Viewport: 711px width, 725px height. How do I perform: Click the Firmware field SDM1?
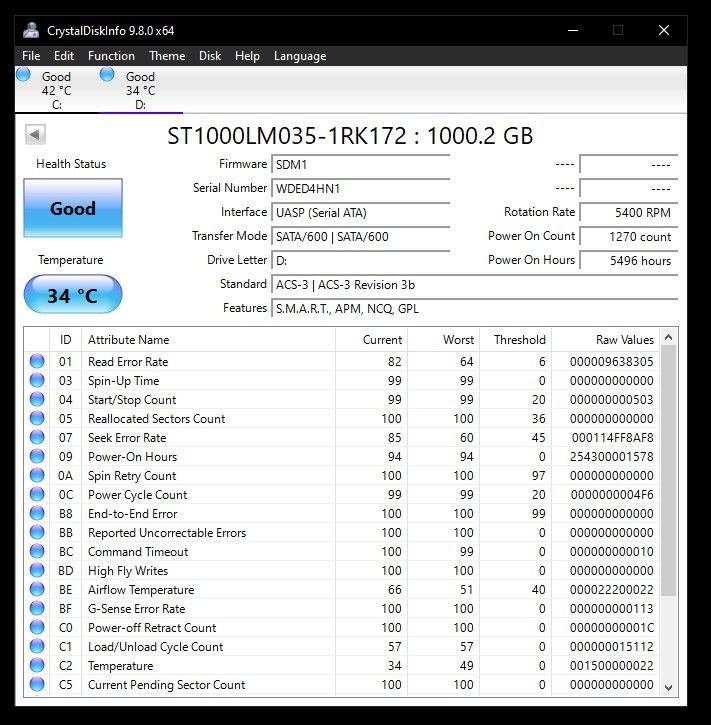click(x=361, y=165)
